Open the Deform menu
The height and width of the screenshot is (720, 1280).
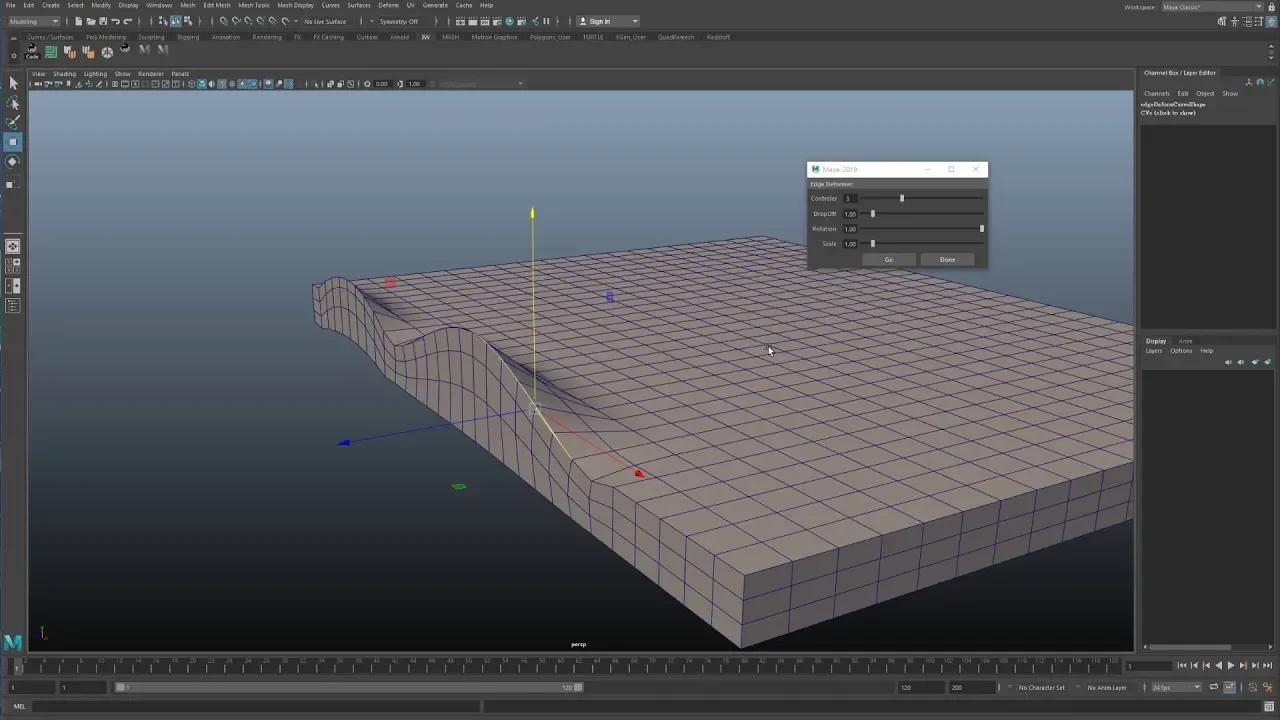[388, 5]
